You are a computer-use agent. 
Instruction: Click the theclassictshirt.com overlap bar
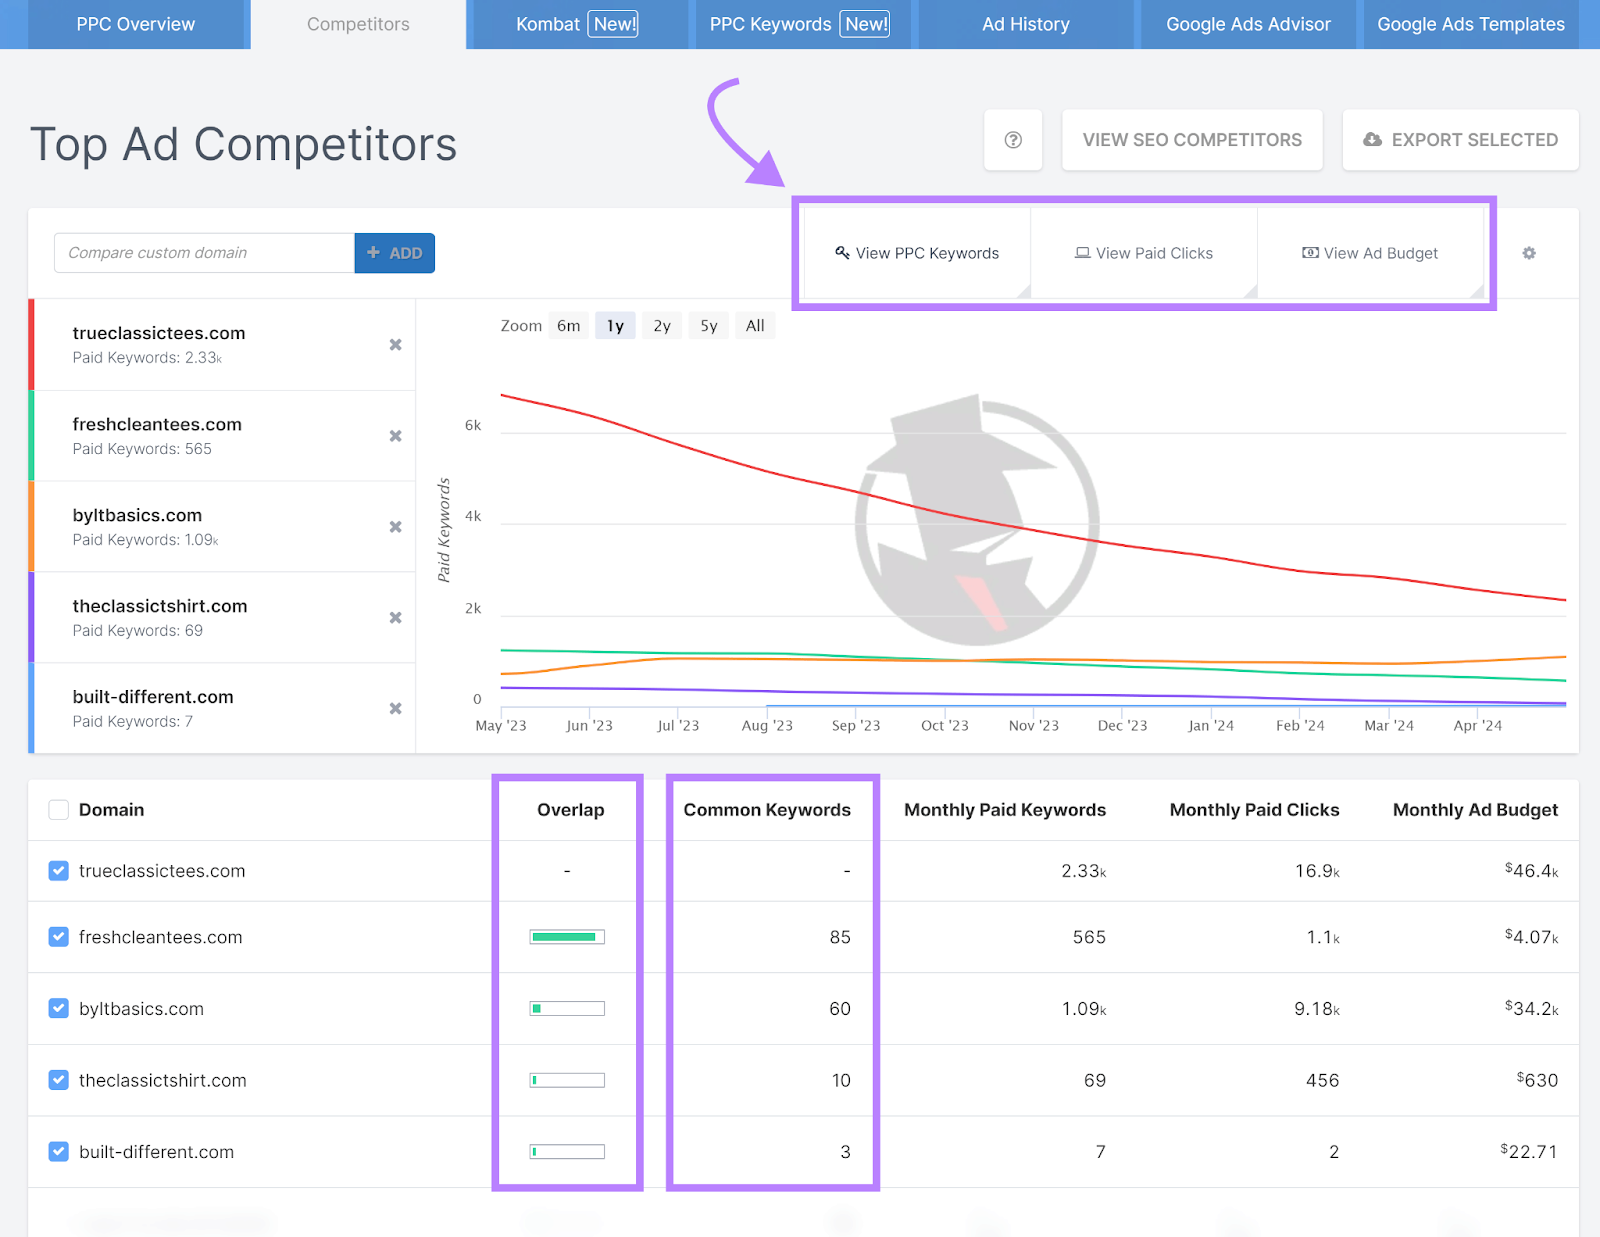point(567,1080)
